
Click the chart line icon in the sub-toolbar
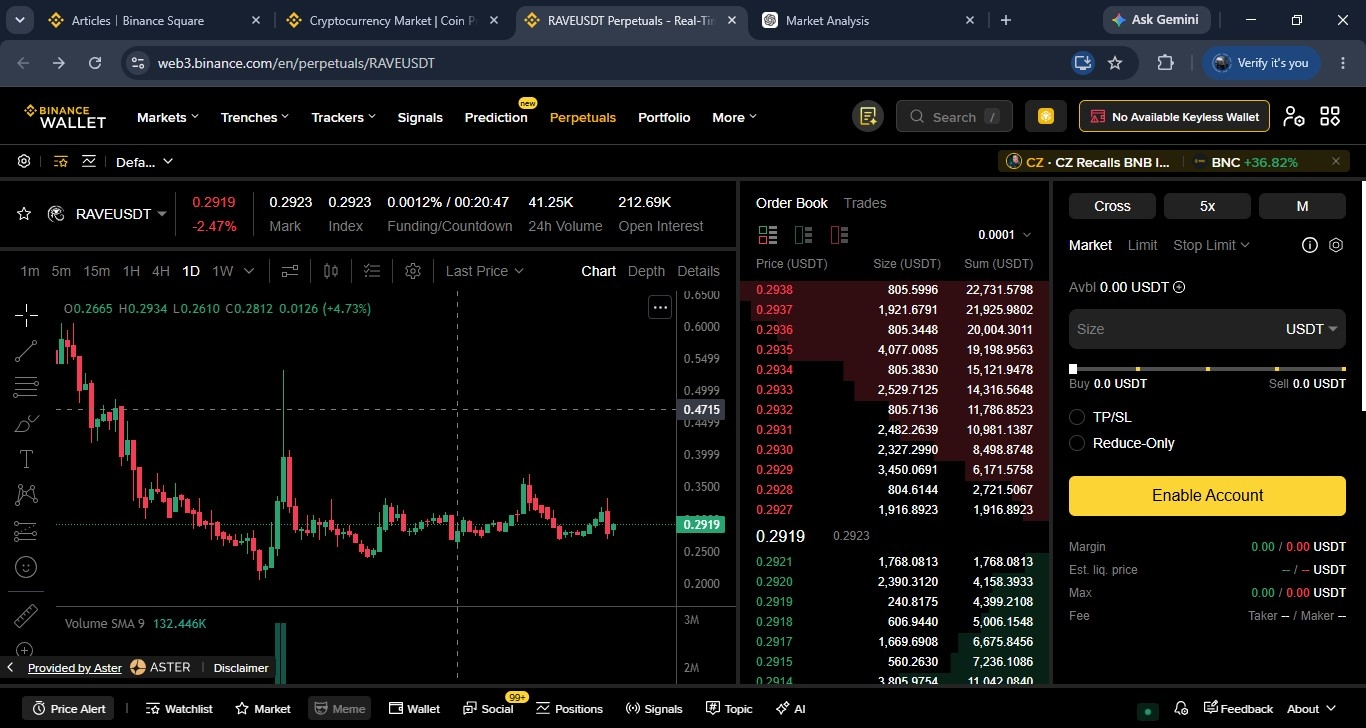[89, 161]
